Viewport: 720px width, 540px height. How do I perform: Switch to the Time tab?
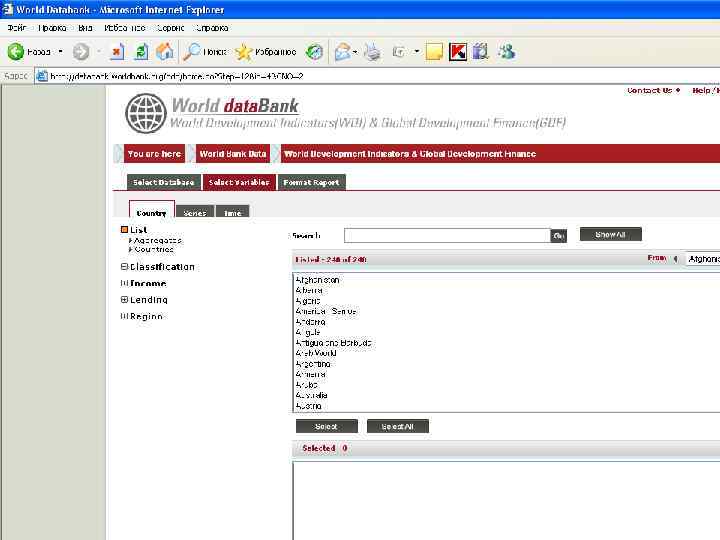tap(232, 211)
